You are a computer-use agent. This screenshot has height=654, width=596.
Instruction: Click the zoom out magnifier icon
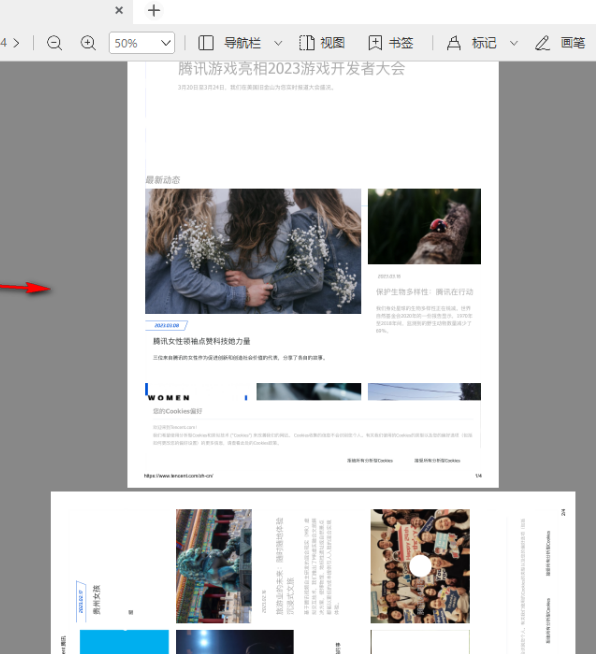[x=54, y=43]
